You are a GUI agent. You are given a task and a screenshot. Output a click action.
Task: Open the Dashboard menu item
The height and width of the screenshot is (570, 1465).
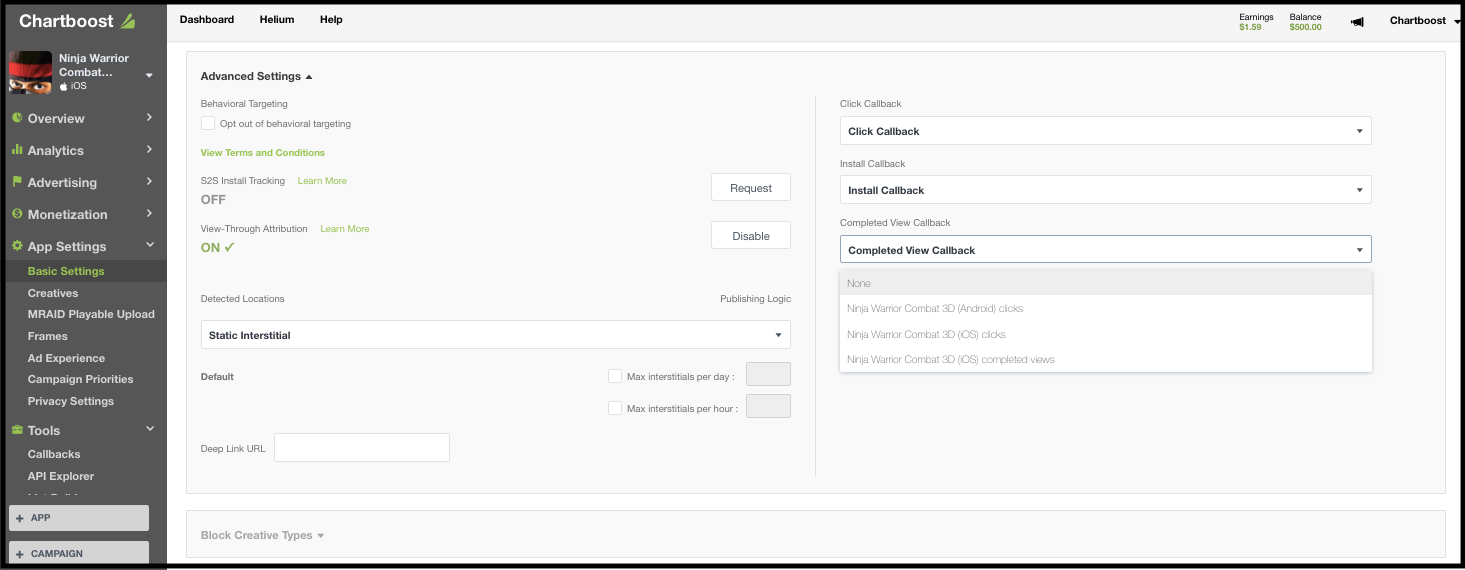coord(207,19)
